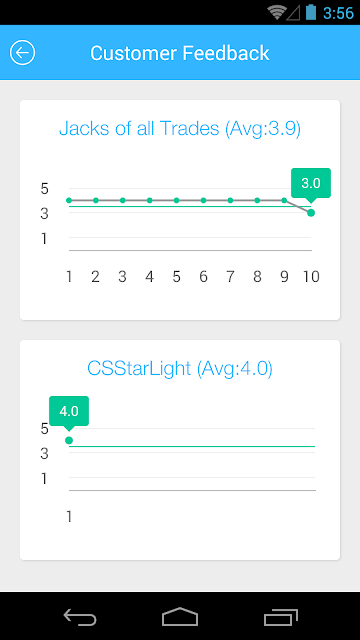
Task: Open CSStarLight (Avg:4.0) title
Action: point(180,369)
